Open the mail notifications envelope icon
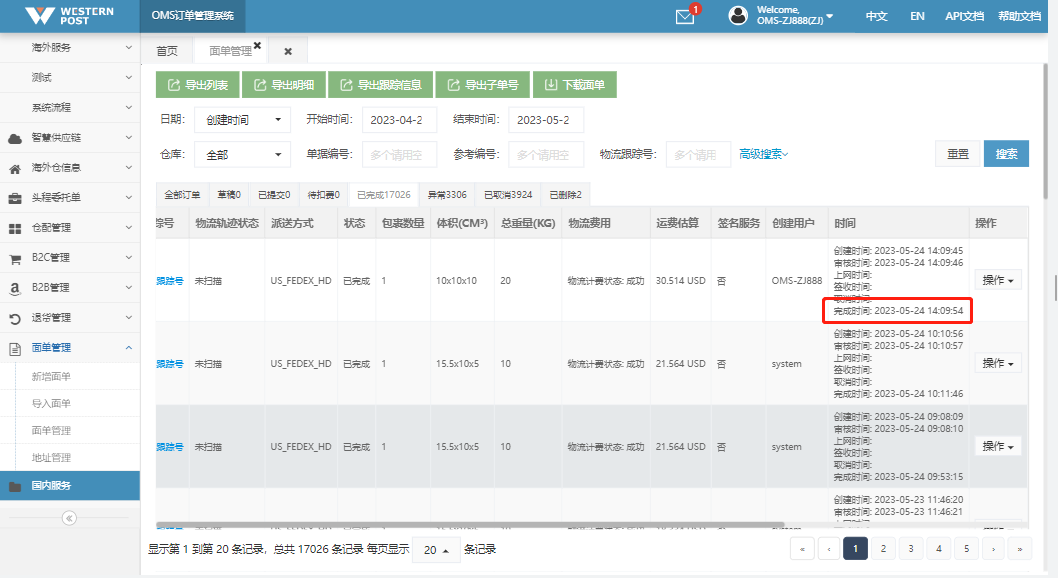 pos(685,17)
